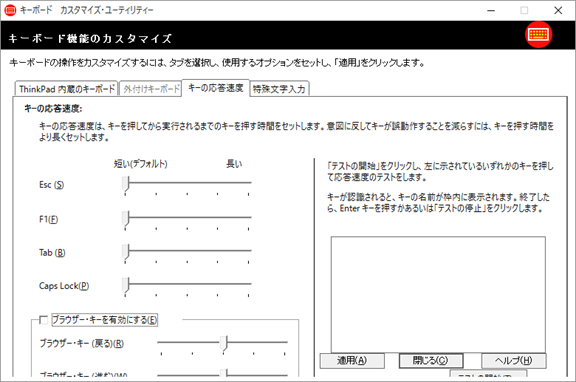Minimize the keyboard utility window
The height and width of the screenshot is (382, 576).
(491, 11)
